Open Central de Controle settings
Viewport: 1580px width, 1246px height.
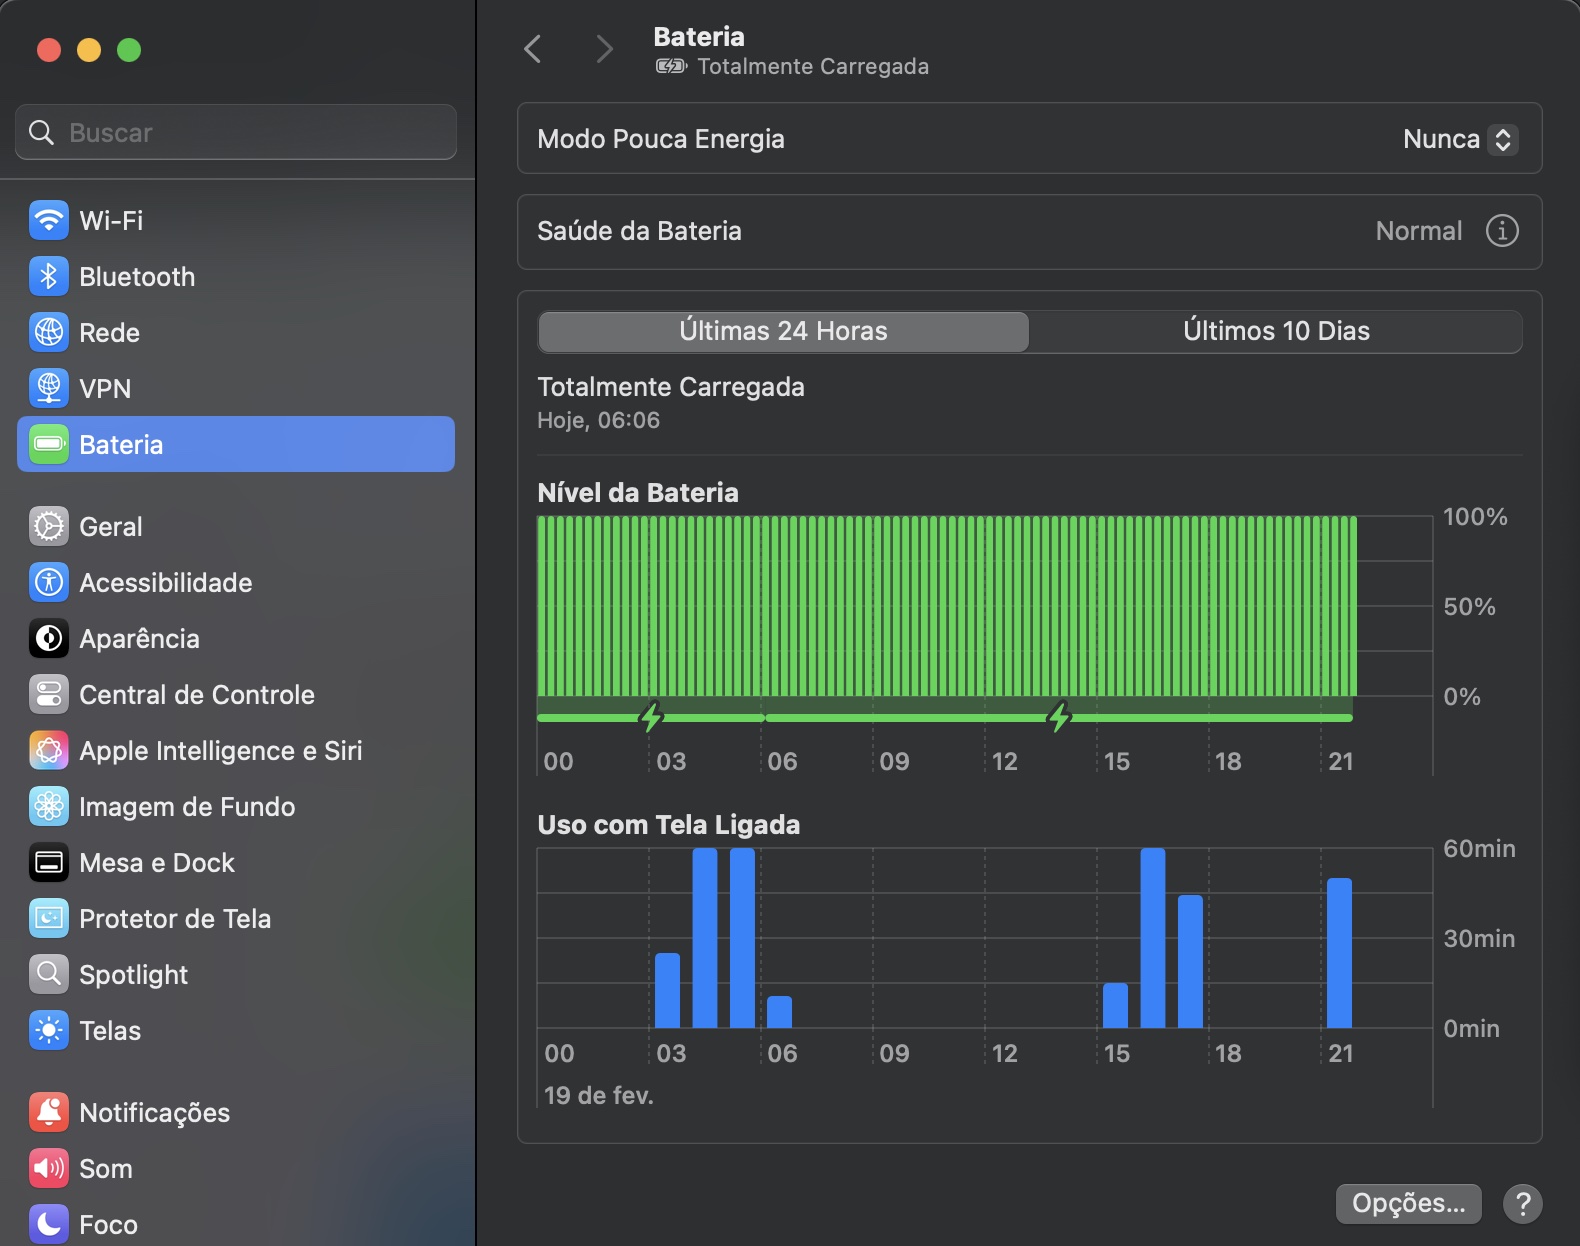tap(196, 694)
